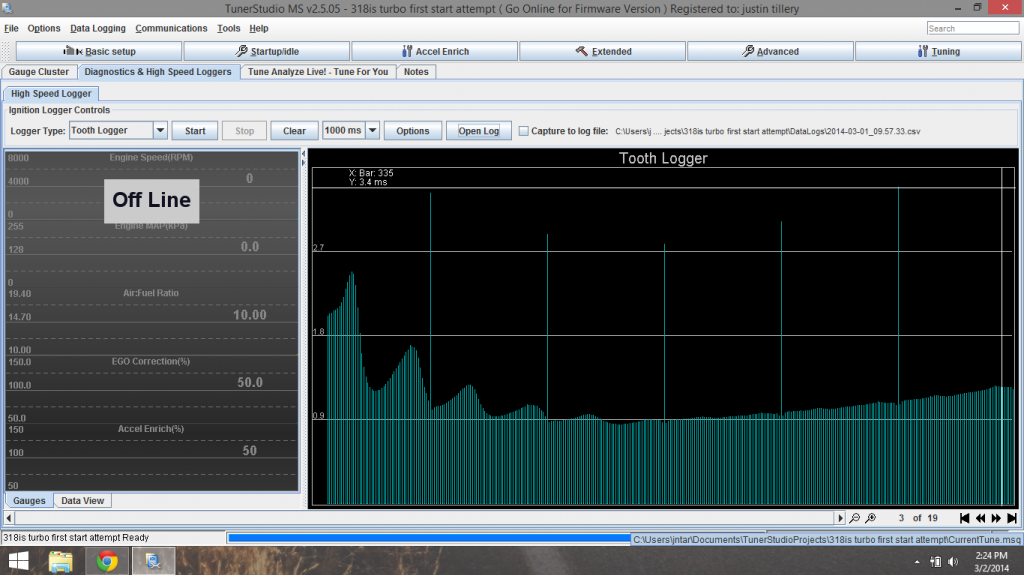This screenshot has height=575, width=1024.
Task: Open the Basic setup toolbar menu
Action: click(99, 51)
